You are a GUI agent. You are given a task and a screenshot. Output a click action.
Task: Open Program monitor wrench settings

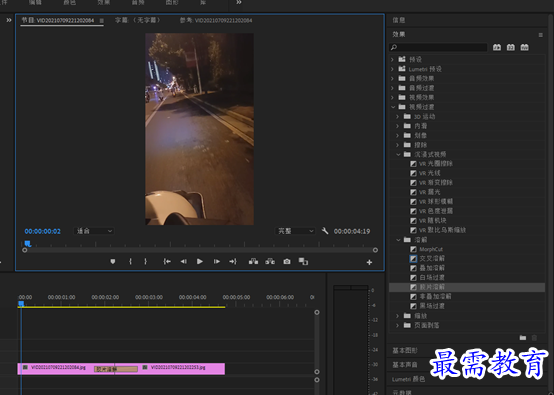tap(325, 231)
